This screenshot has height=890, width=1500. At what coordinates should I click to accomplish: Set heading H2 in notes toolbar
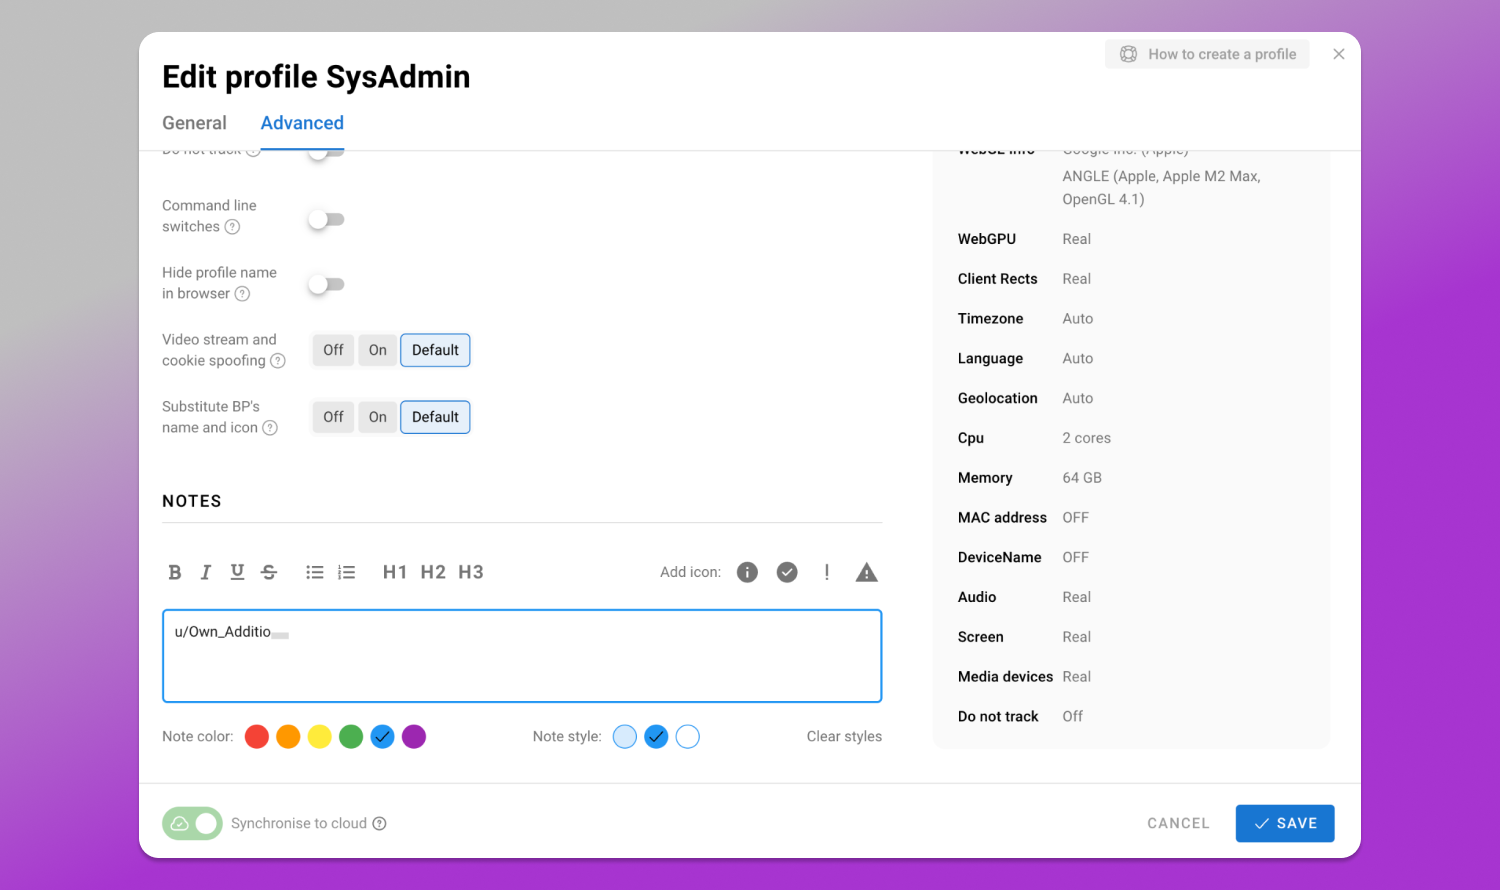coord(433,572)
